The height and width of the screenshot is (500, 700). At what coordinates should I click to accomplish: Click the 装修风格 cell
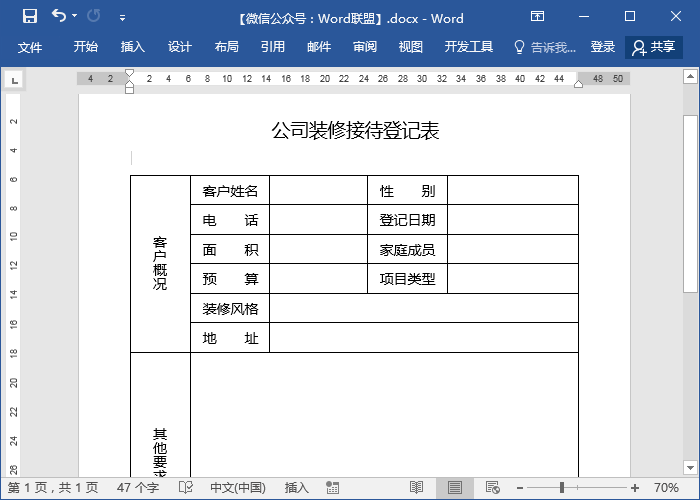click(230, 308)
